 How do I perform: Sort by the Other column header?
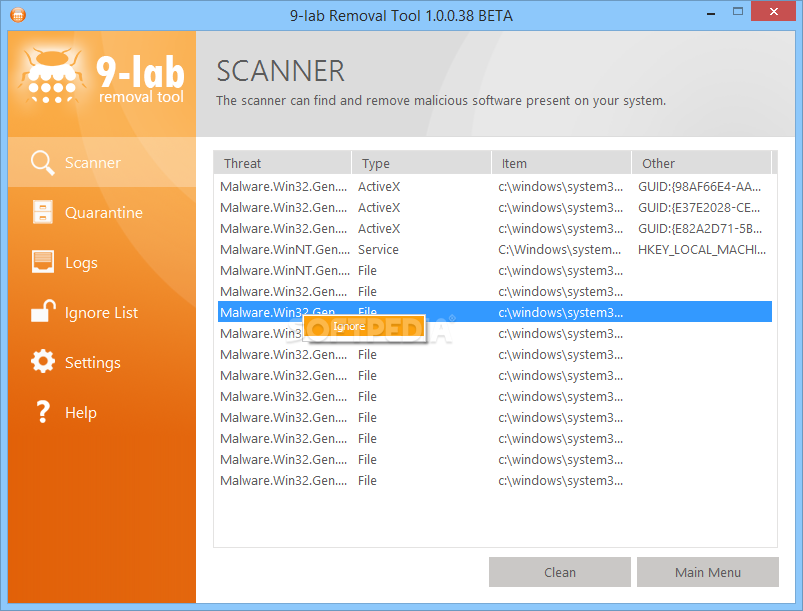pos(702,163)
